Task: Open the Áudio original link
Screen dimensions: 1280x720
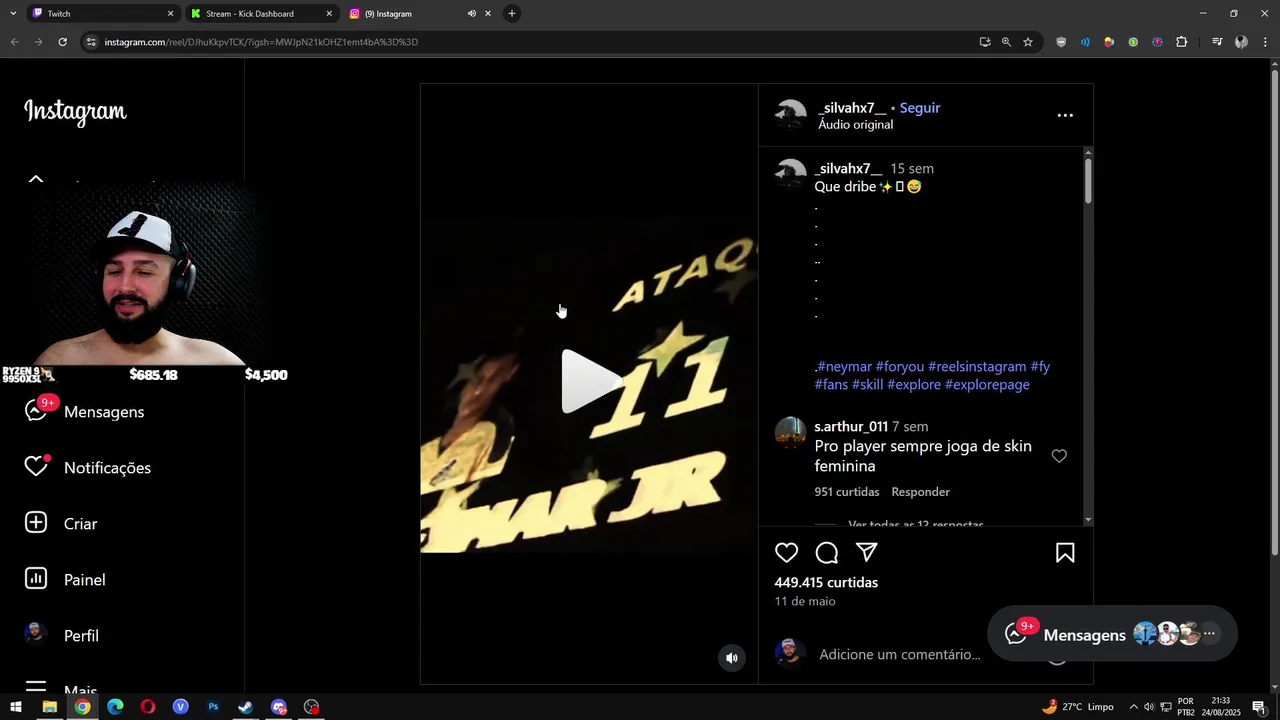Action: pos(855,125)
